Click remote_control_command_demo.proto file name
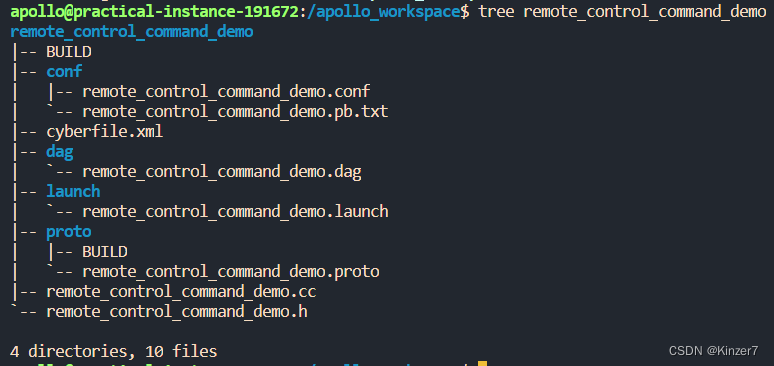Screen dimensions: 774x366 231,272
